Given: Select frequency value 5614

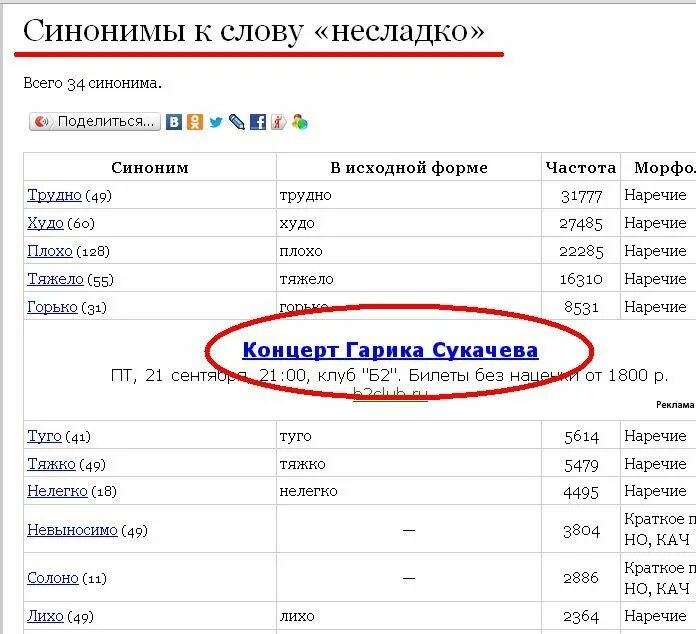Looking at the screenshot, I should pyautogui.click(x=581, y=437).
